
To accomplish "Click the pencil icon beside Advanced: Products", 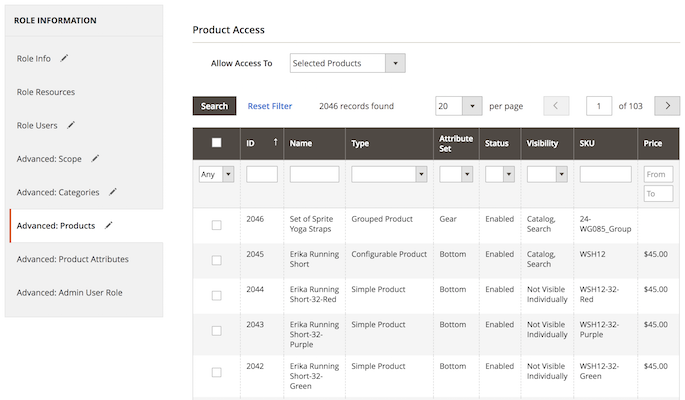I will tap(108, 225).
